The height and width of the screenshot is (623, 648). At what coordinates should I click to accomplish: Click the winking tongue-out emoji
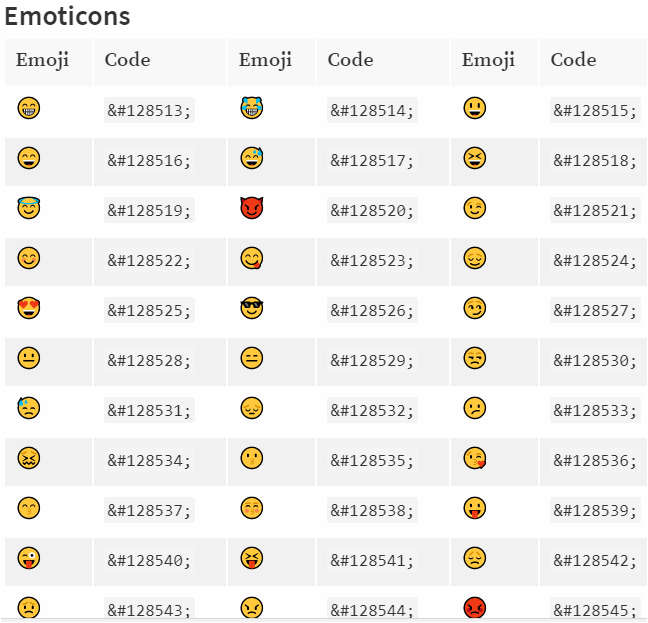29,559
